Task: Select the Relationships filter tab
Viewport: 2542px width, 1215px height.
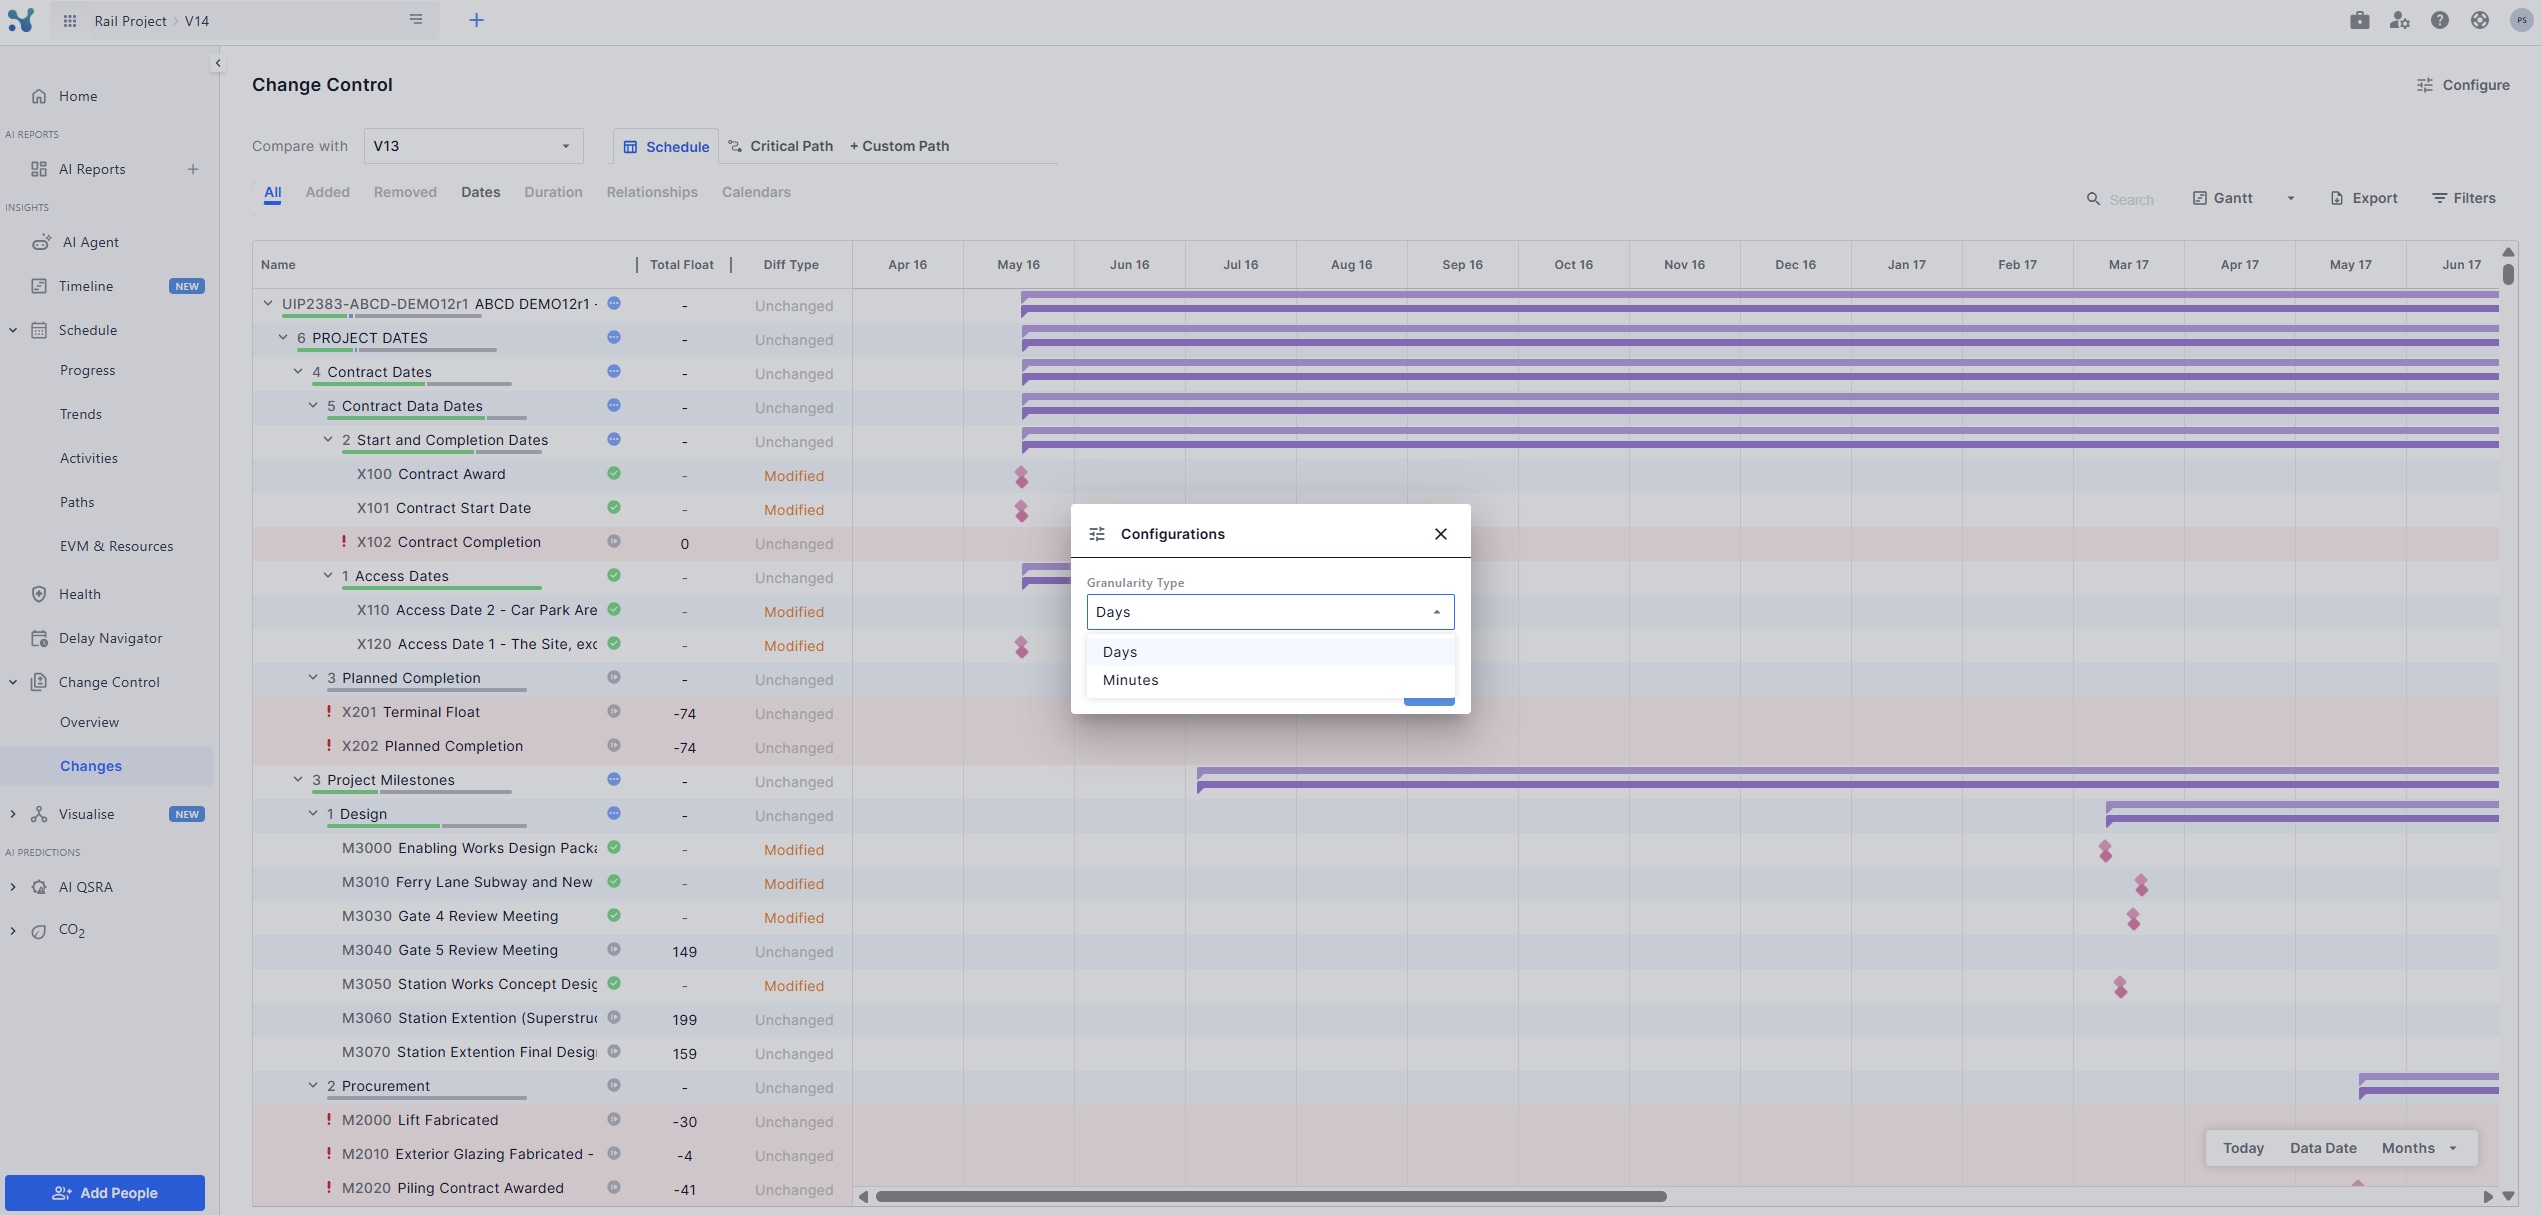Action: pyautogui.click(x=652, y=192)
